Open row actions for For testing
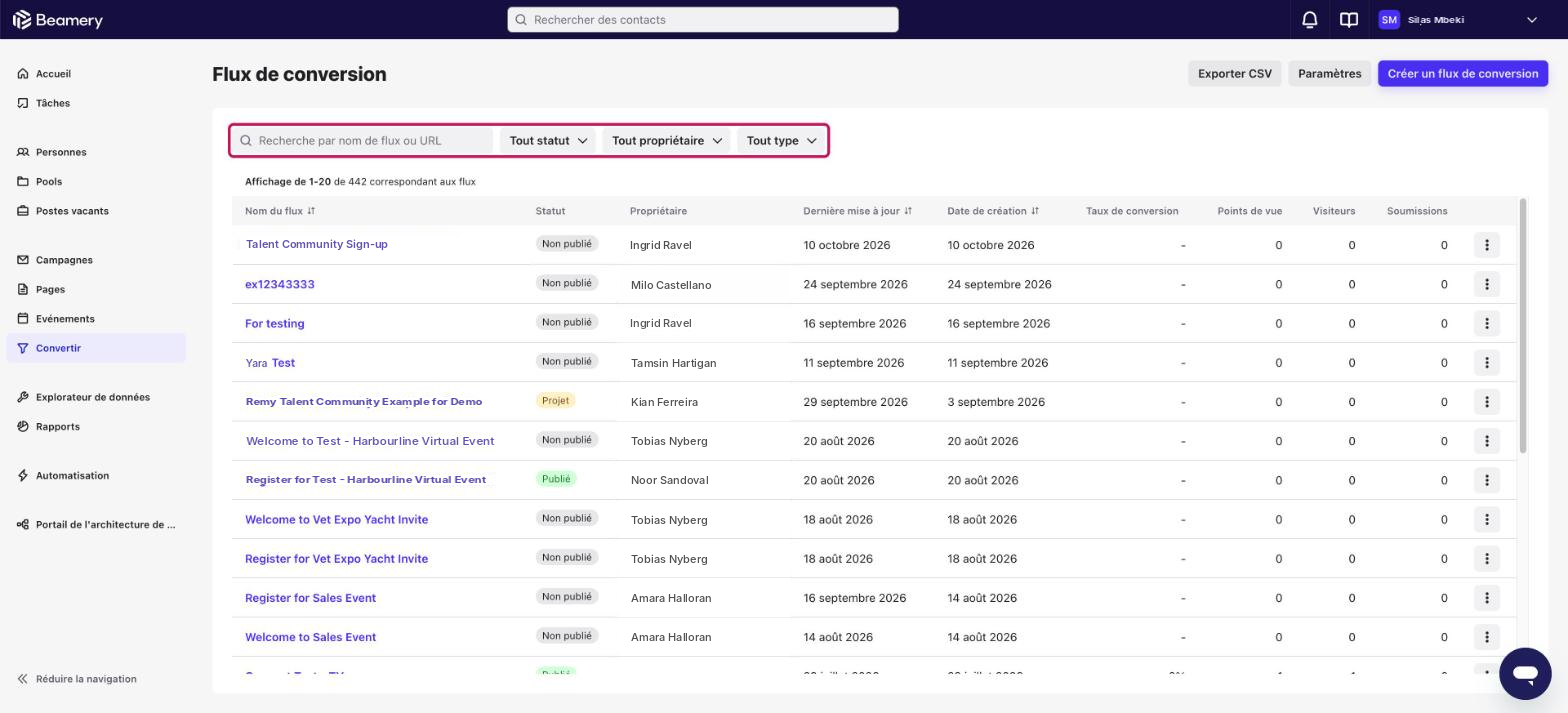 pos(1487,323)
